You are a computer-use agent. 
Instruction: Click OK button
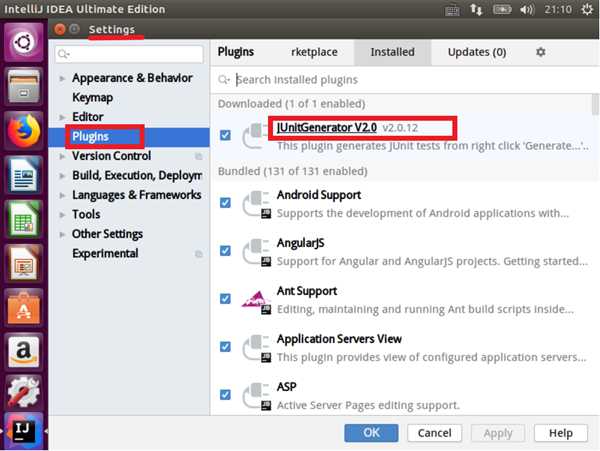(371, 433)
